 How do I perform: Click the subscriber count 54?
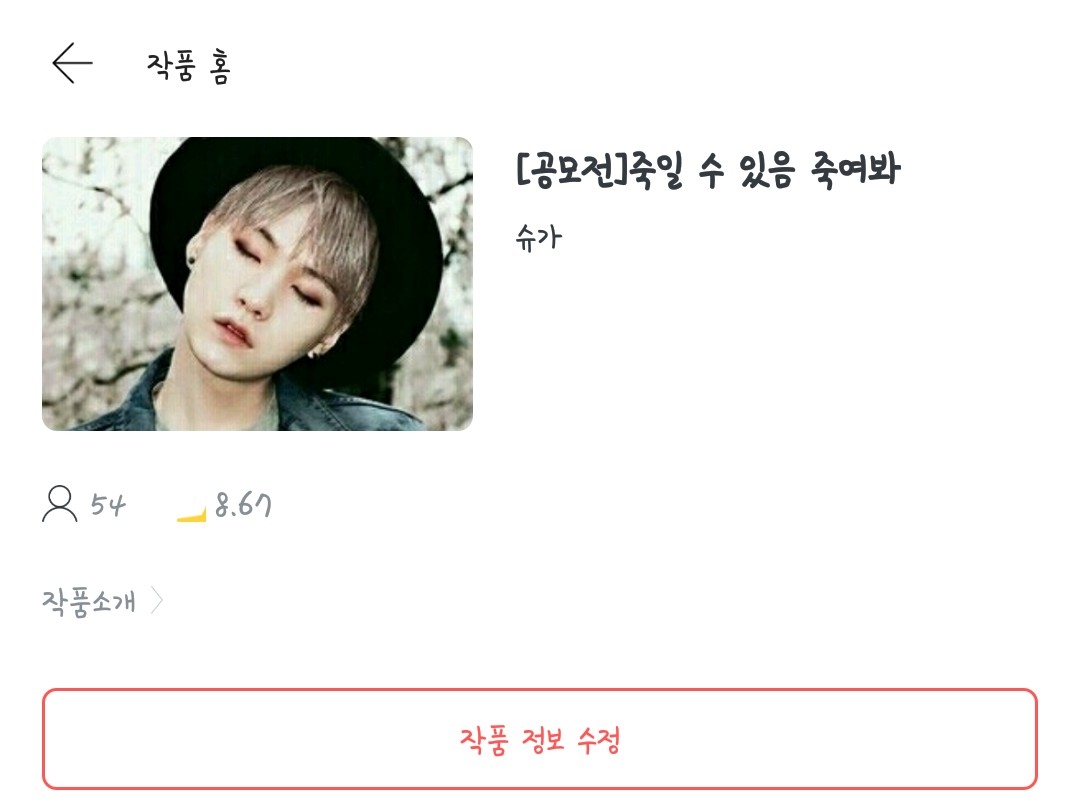[108, 505]
